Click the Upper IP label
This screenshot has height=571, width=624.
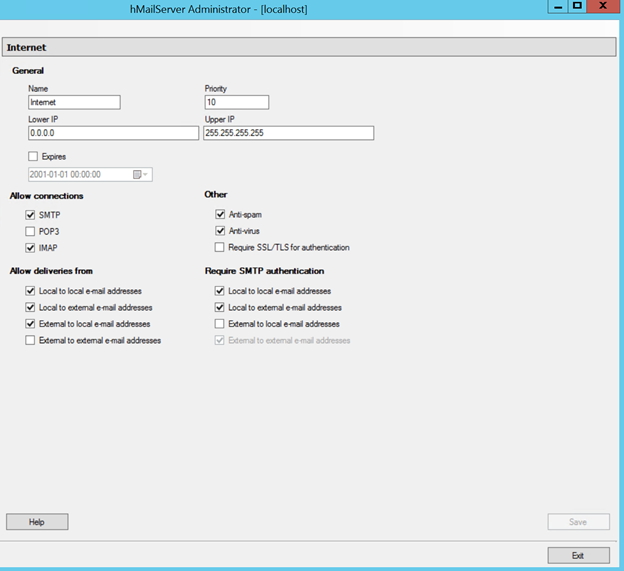(220, 119)
